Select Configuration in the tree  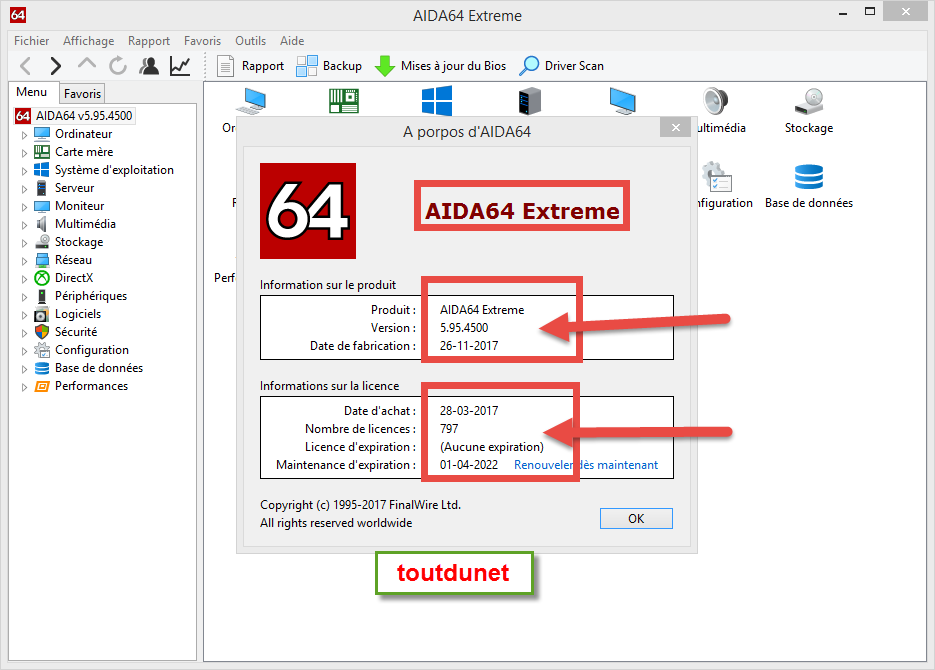point(92,350)
